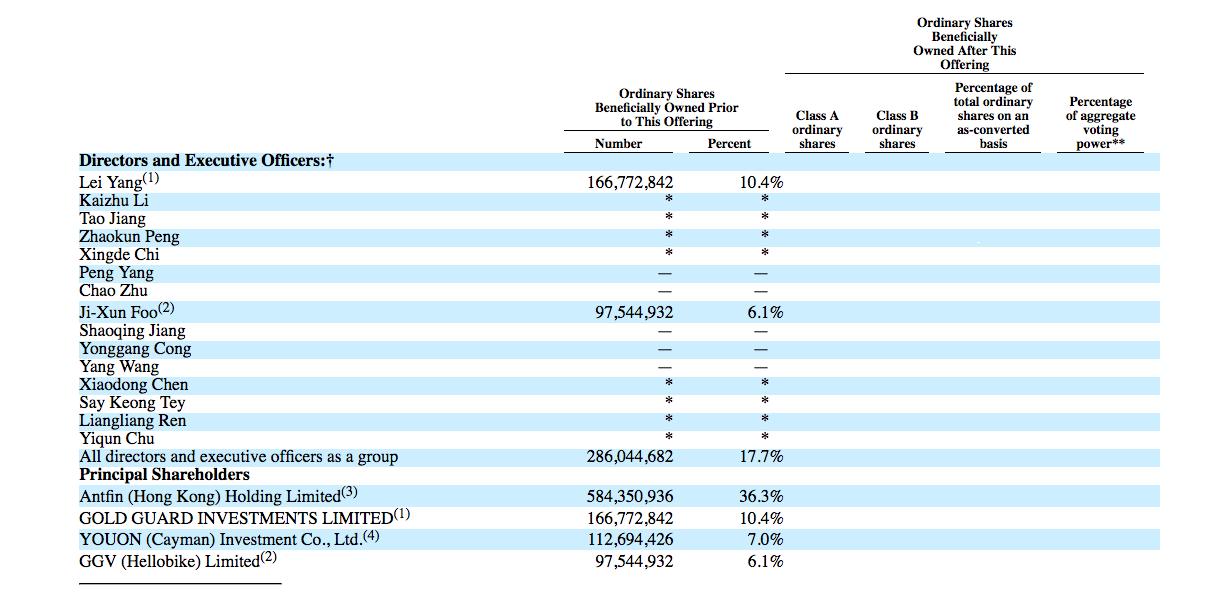This screenshot has width=1226, height=597.
Task: Click the group total 286,044,682
Action: pos(630,456)
